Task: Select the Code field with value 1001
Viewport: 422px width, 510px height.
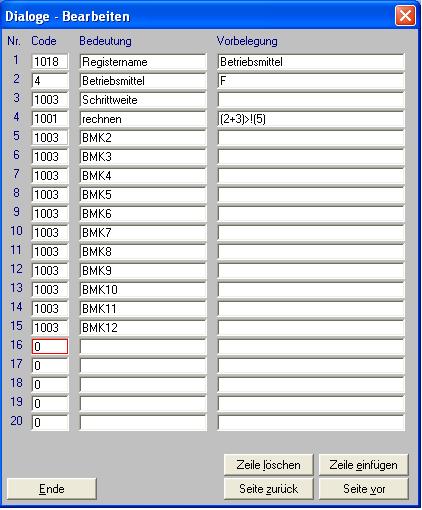Action: [x=50, y=119]
